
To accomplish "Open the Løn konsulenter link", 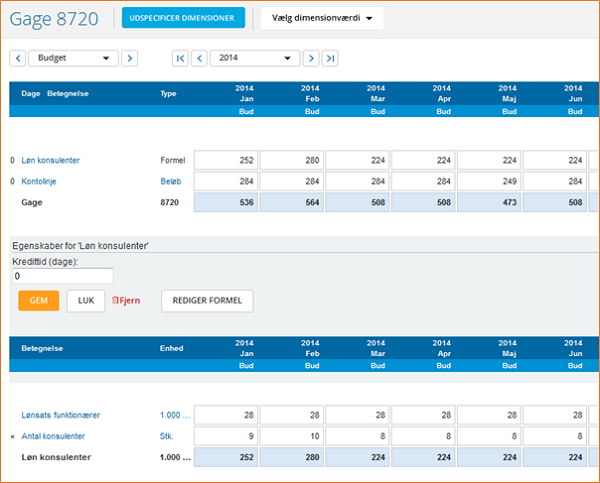I will click(x=50, y=161).
